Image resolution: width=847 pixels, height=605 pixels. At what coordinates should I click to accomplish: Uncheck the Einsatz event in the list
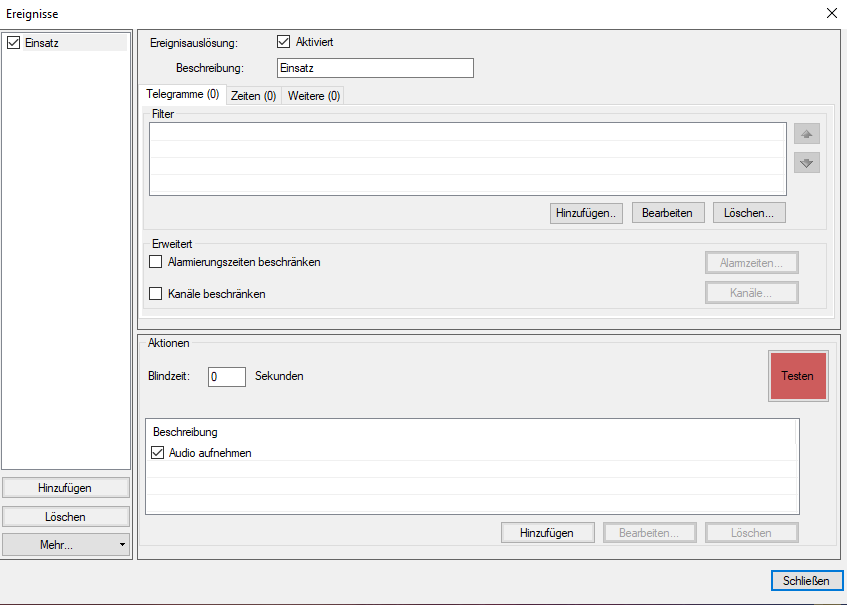click(14, 42)
